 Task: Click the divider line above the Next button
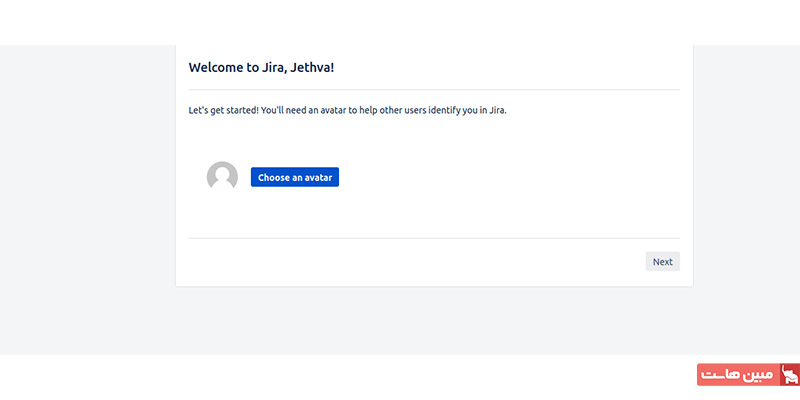click(x=434, y=238)
